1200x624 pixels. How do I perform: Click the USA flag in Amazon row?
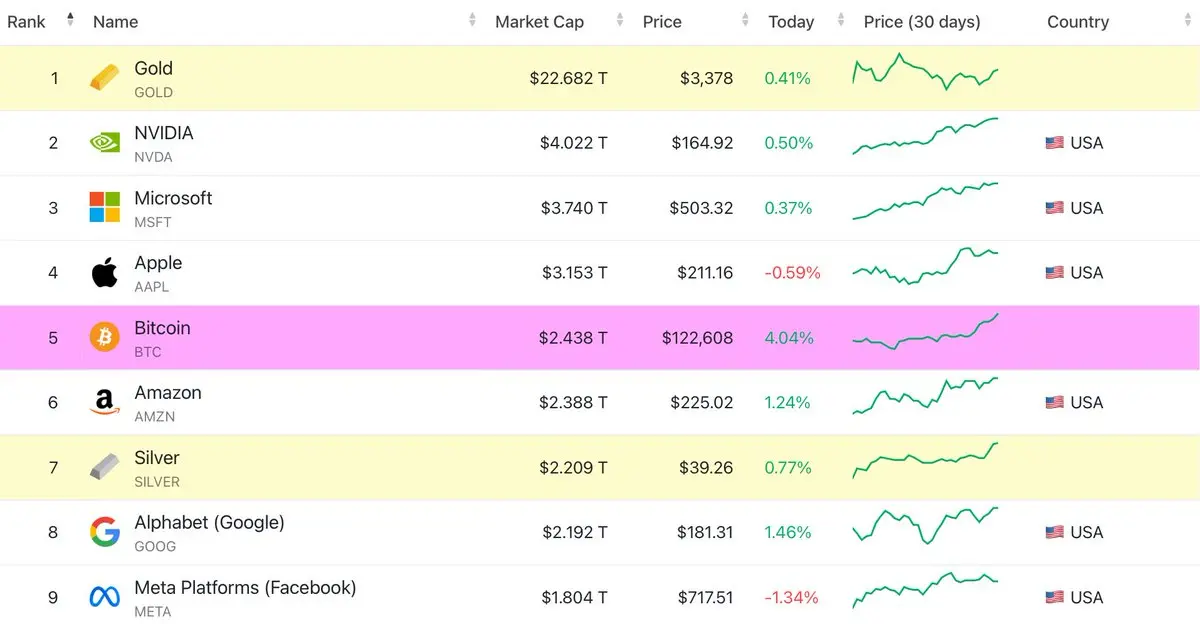point(1054,403)
